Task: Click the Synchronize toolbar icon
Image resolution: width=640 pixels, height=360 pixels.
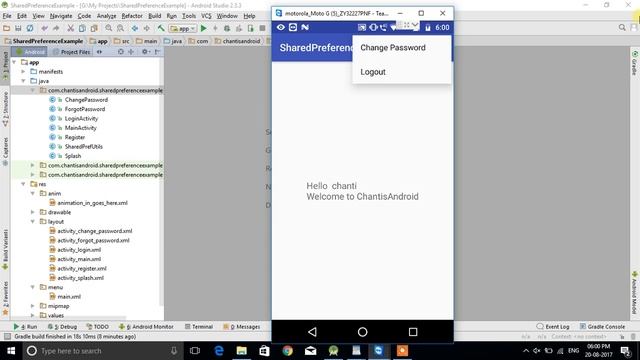Action: (x=30, y=28)
